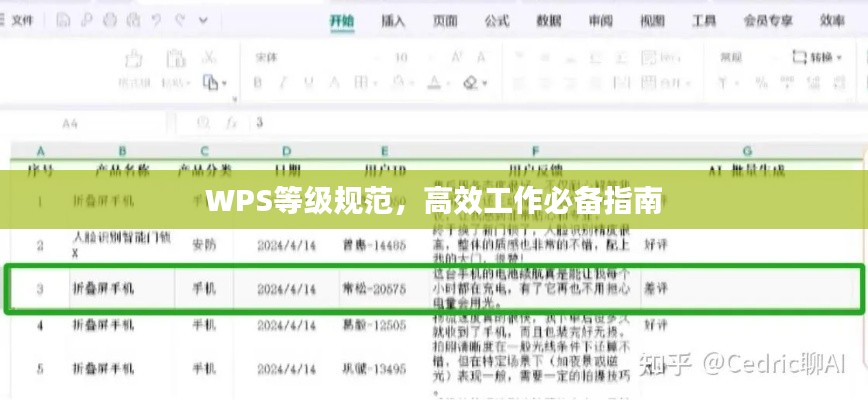Select column A header
Viewport: 868px width, 400px height.
pos(40,151)
